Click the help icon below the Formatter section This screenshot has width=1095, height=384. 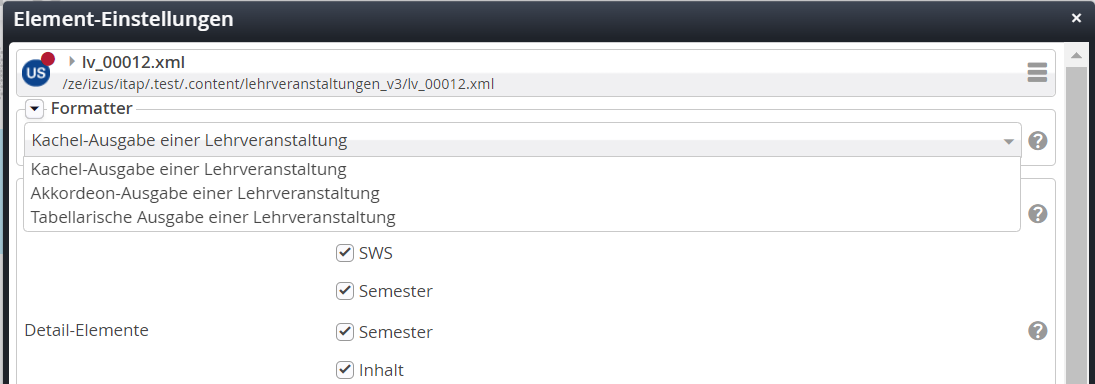(x=1038, y=214)
